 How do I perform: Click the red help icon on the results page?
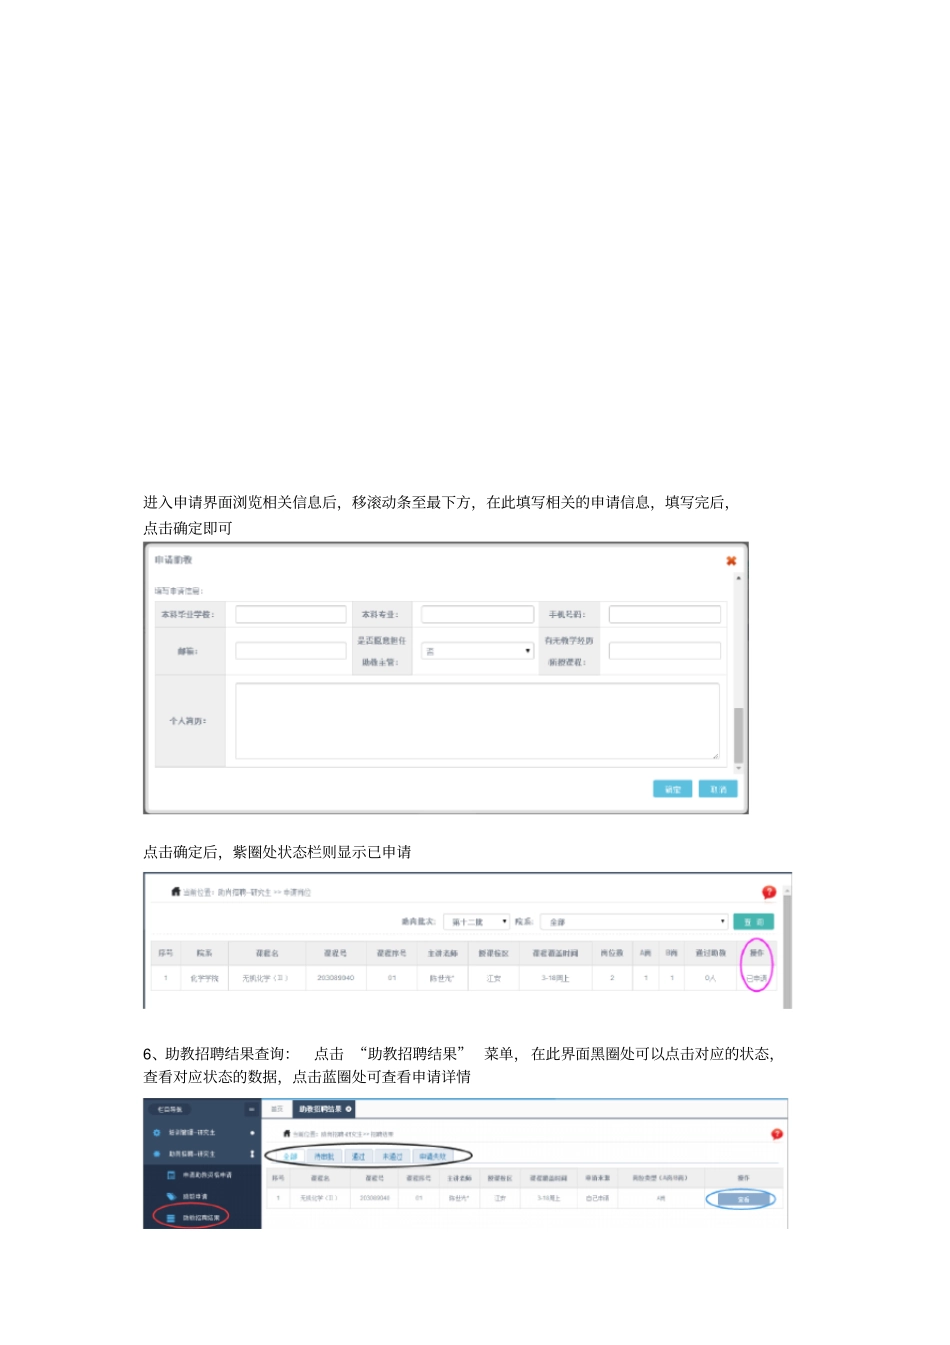777,1134
